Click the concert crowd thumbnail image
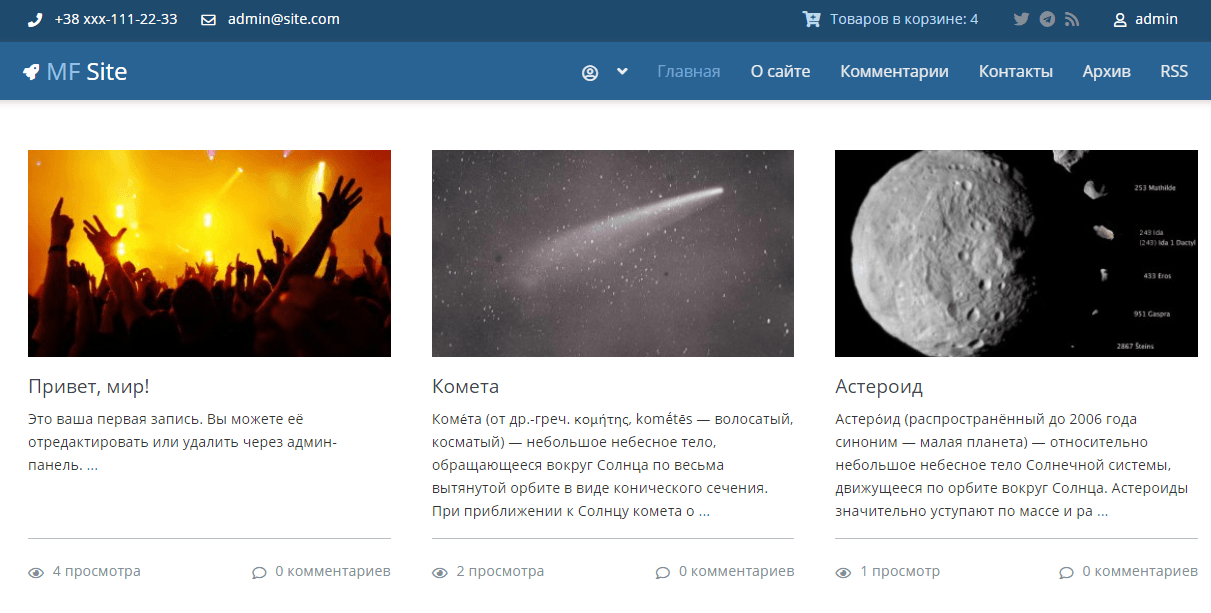 click(209, 253)
